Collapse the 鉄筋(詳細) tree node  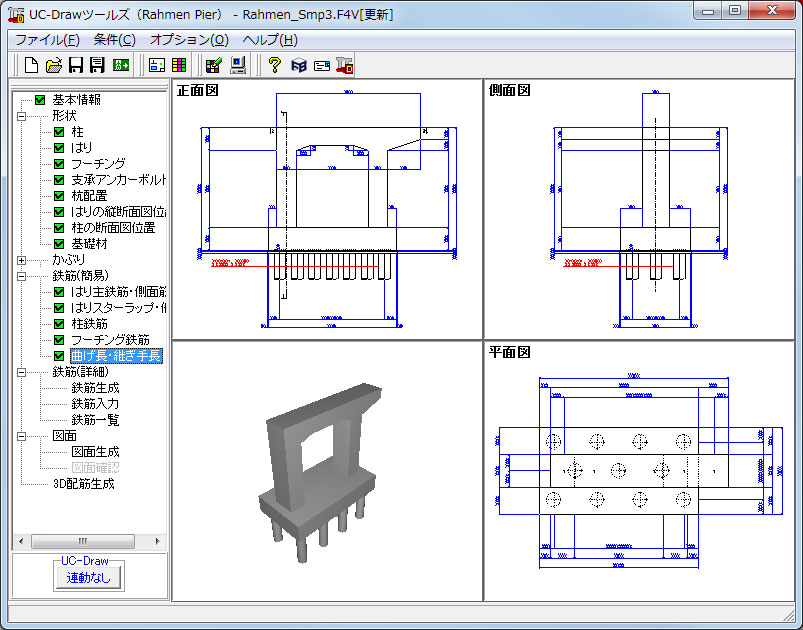(x=22, y=372)
